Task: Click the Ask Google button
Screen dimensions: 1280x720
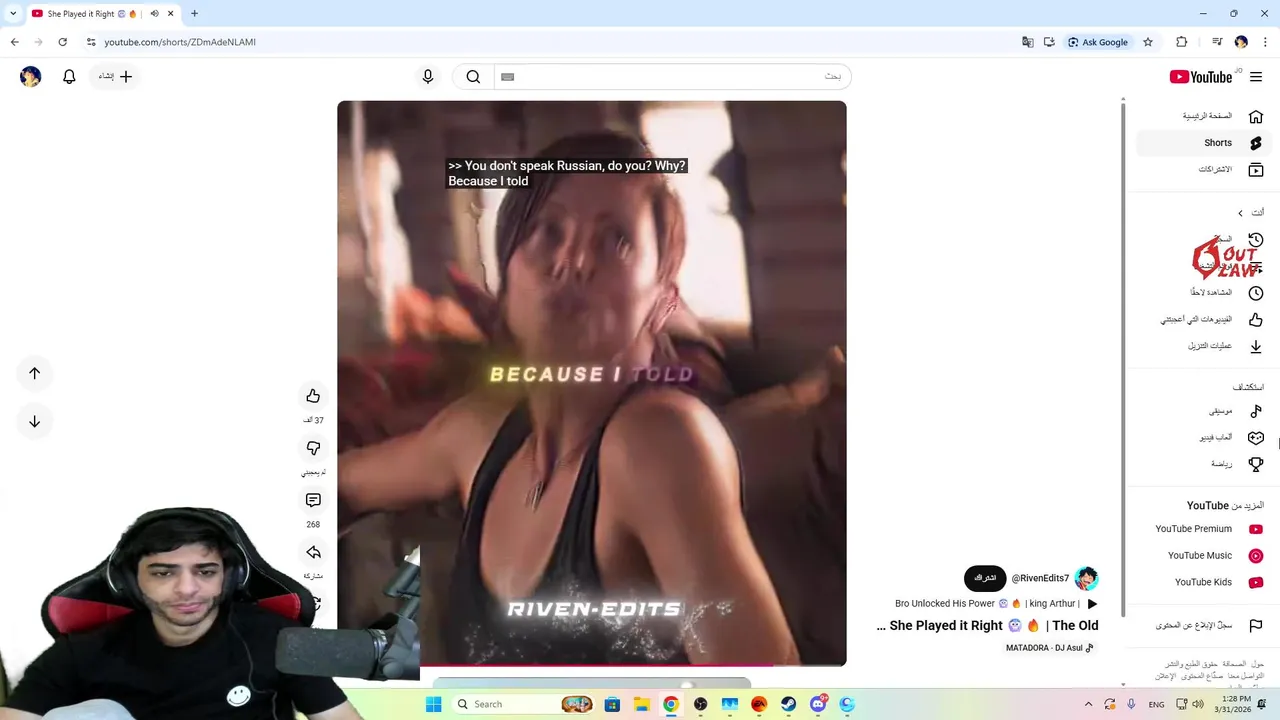Action: point(1097,42)
